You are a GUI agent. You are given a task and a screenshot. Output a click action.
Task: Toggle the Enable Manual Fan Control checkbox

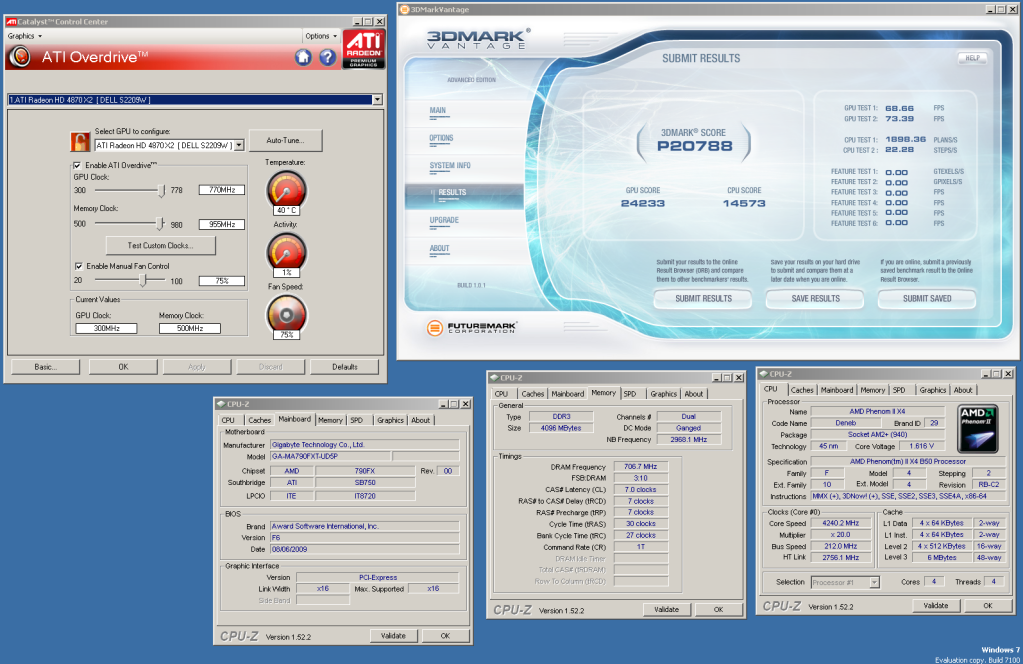pos(78,266)
